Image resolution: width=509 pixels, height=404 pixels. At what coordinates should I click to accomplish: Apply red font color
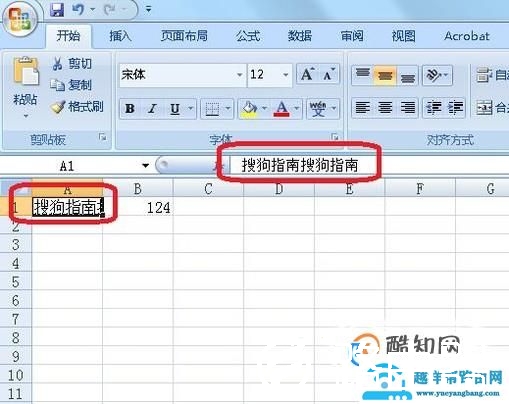(282, 109)
